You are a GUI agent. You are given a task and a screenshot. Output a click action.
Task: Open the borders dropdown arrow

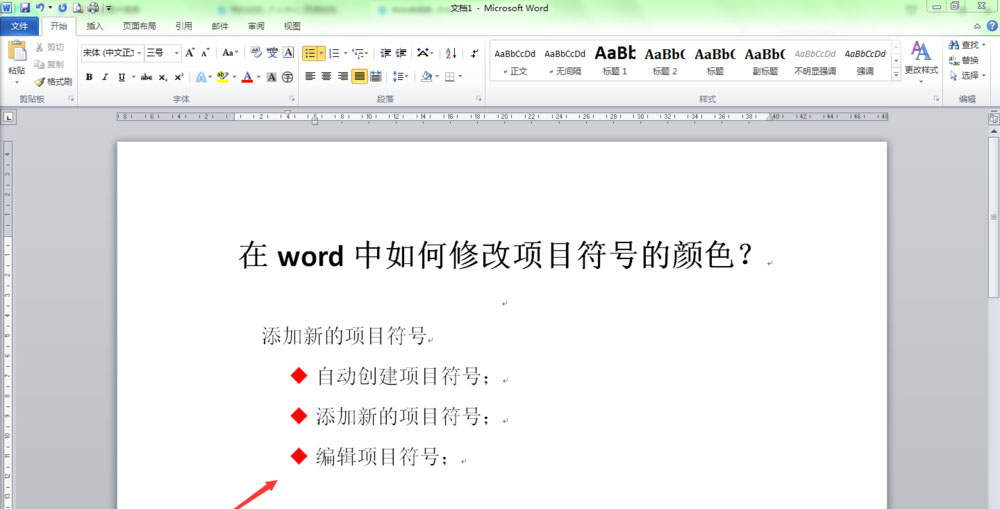click(x=460, y=77)
